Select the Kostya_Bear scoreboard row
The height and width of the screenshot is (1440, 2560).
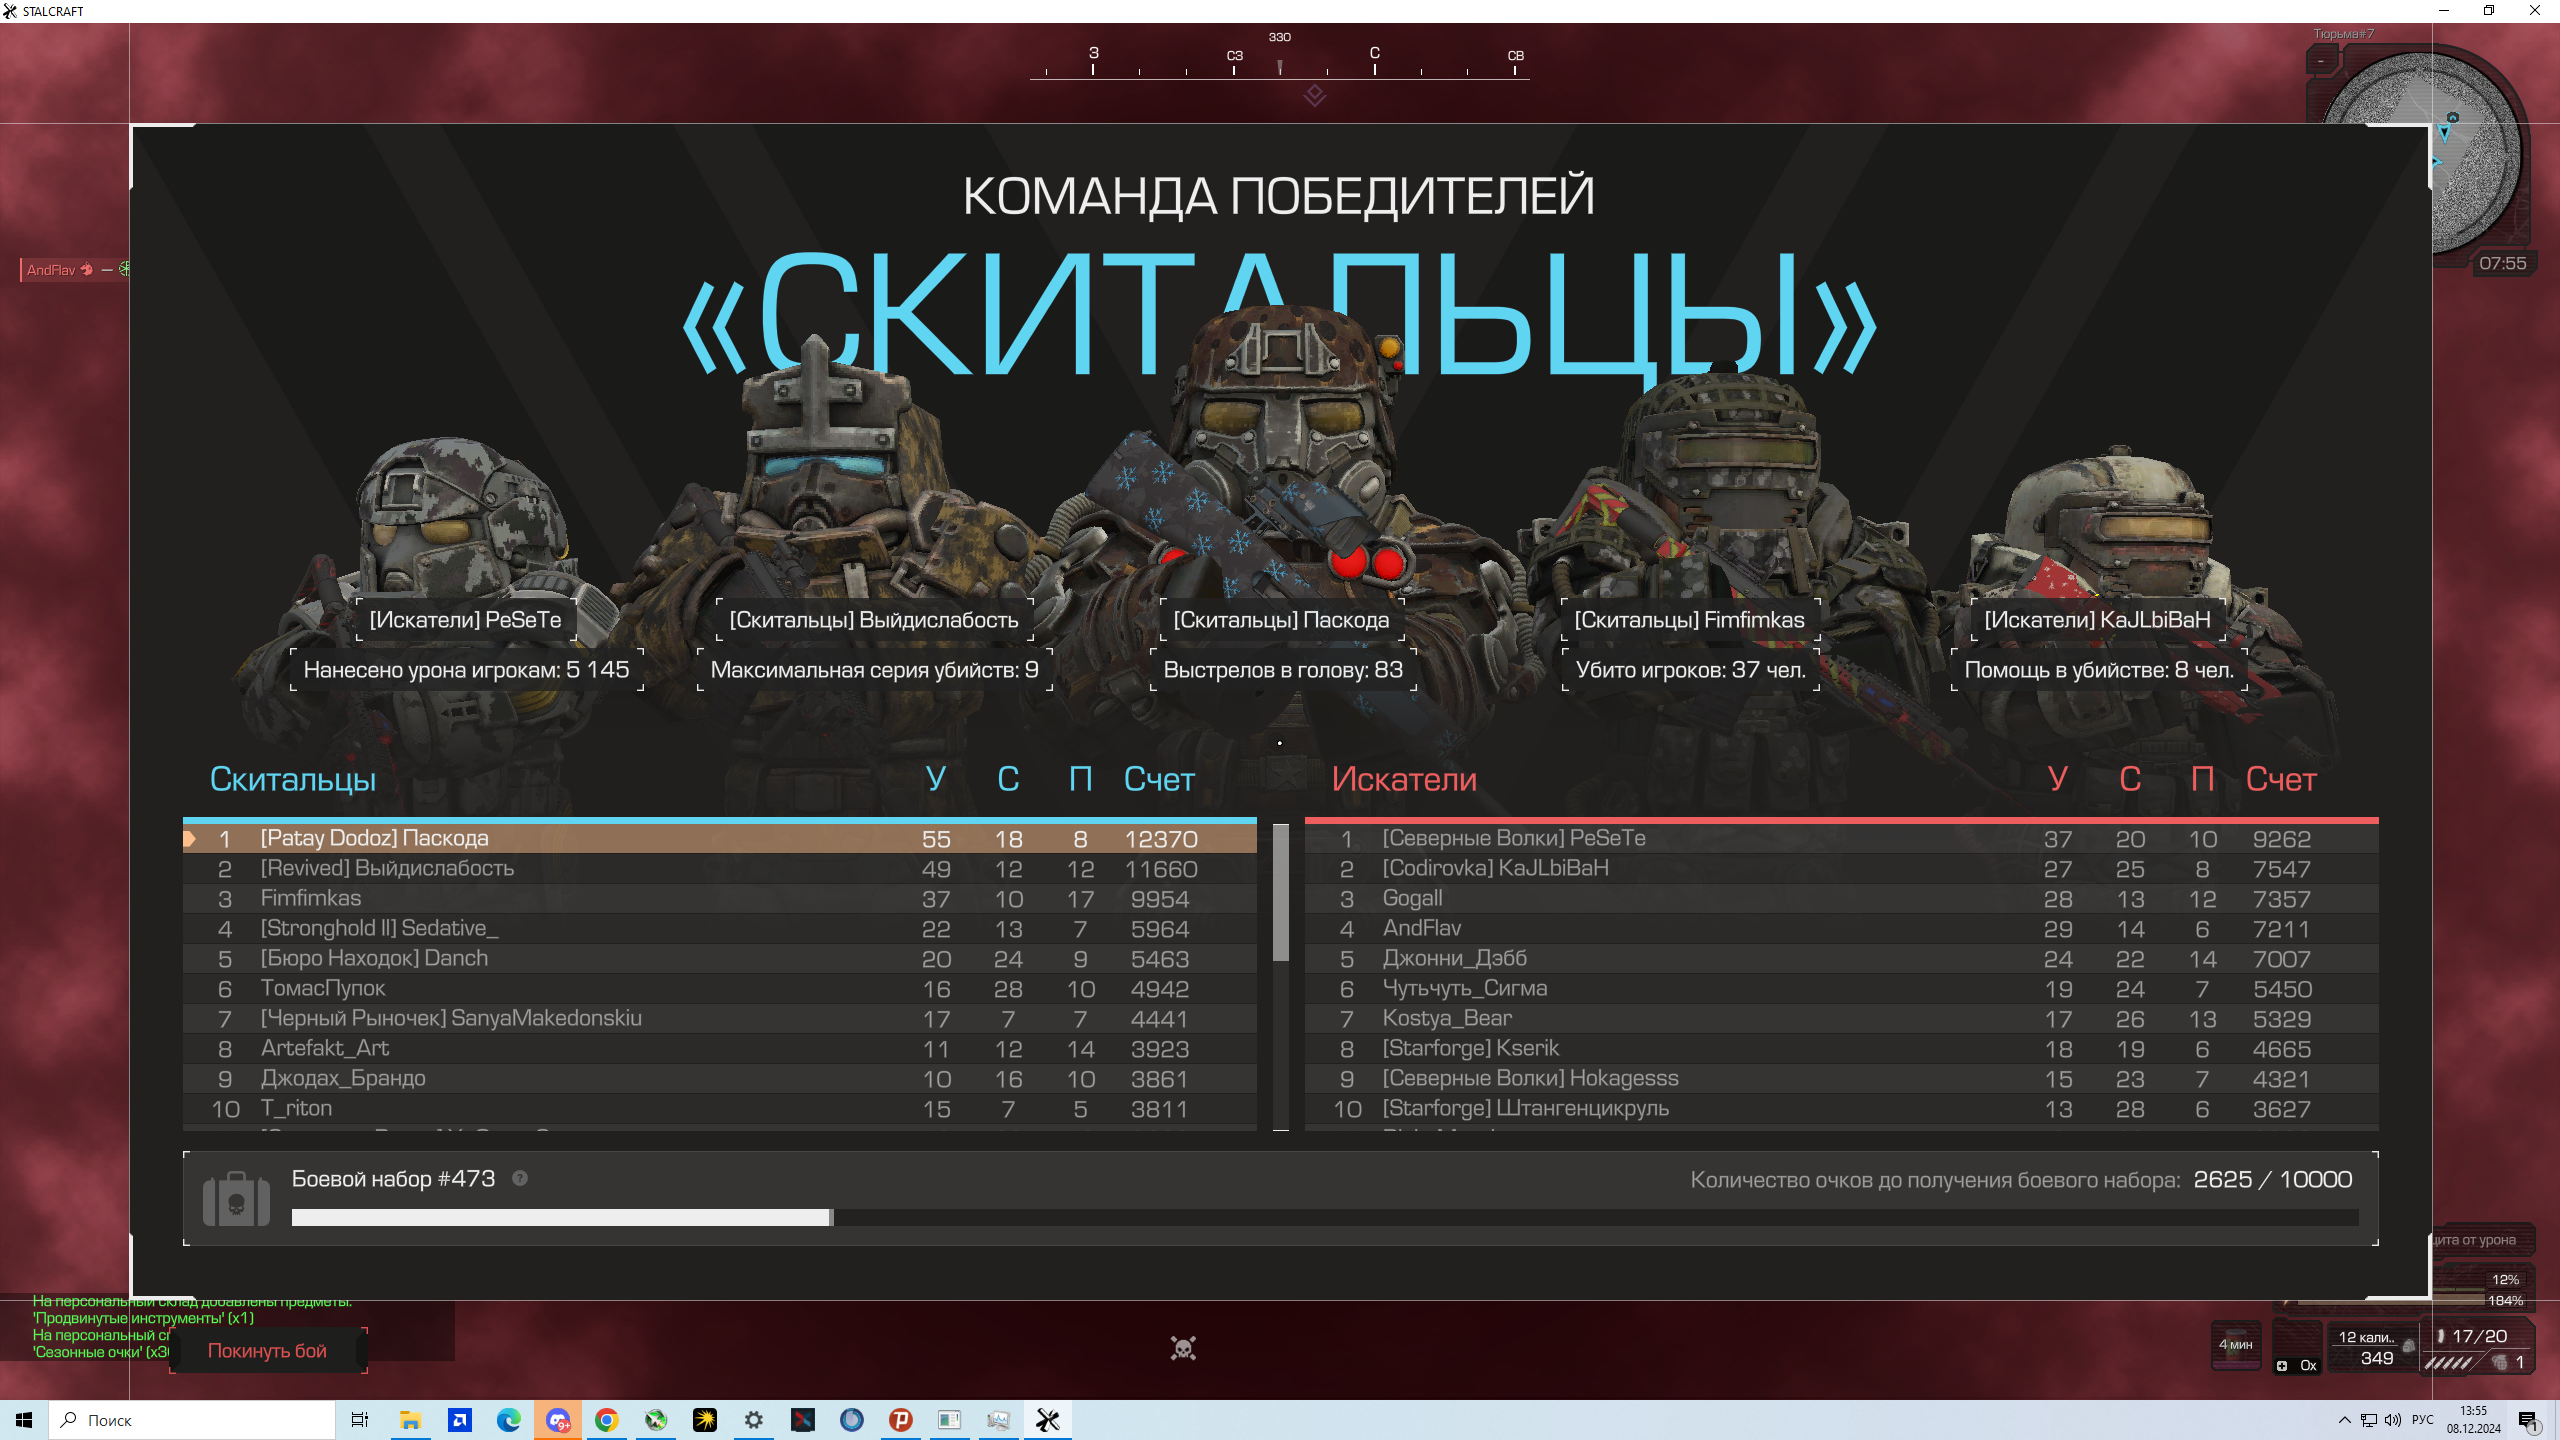coord(1841,1018)
